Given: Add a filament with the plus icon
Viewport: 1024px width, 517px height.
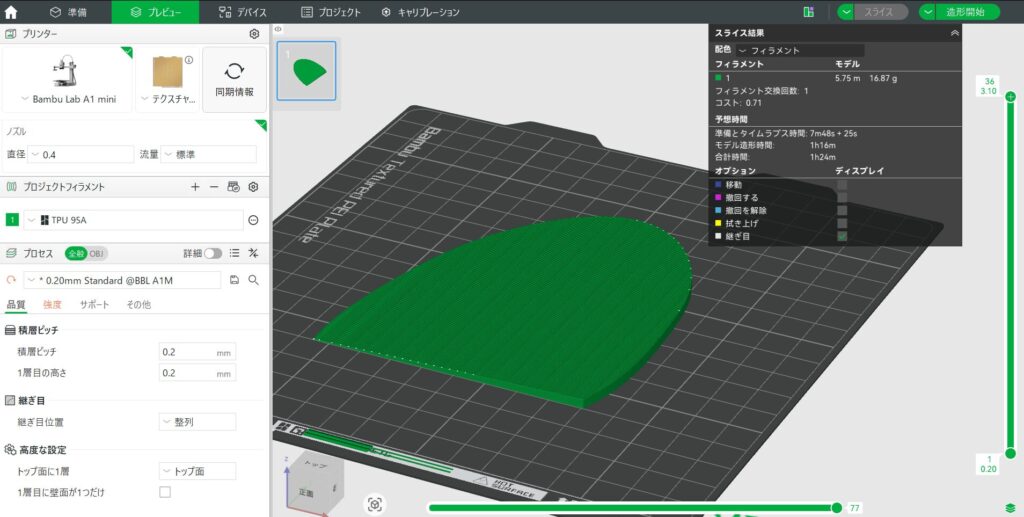Looking at the screenshot, I should (x=195, y=187).
